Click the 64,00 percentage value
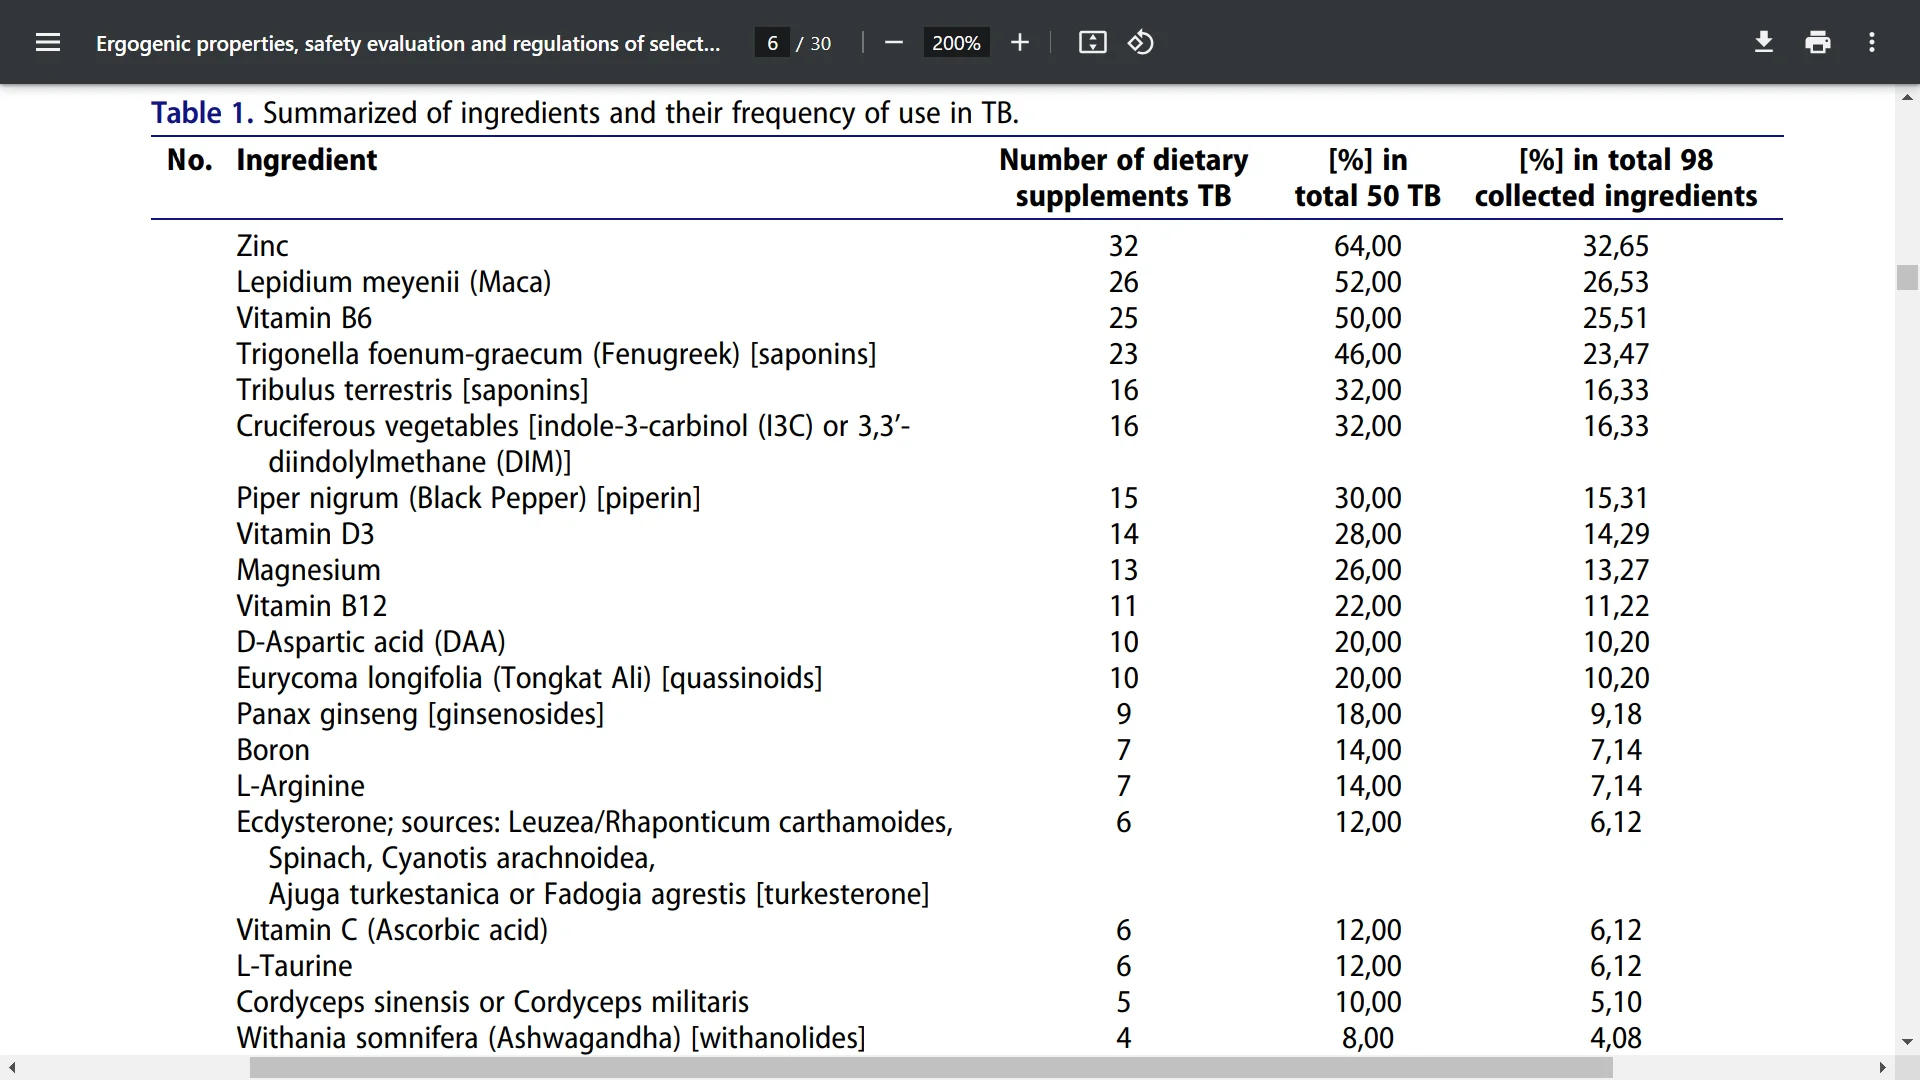Screen dimensions: 1920x1080 (x=1368, y=246)
